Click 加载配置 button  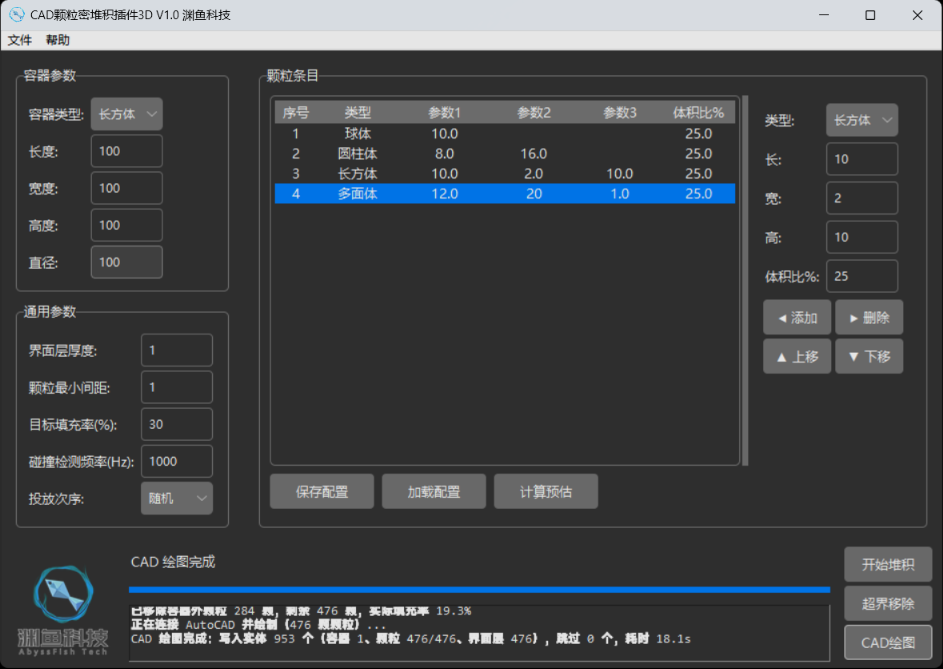[434, 492]
